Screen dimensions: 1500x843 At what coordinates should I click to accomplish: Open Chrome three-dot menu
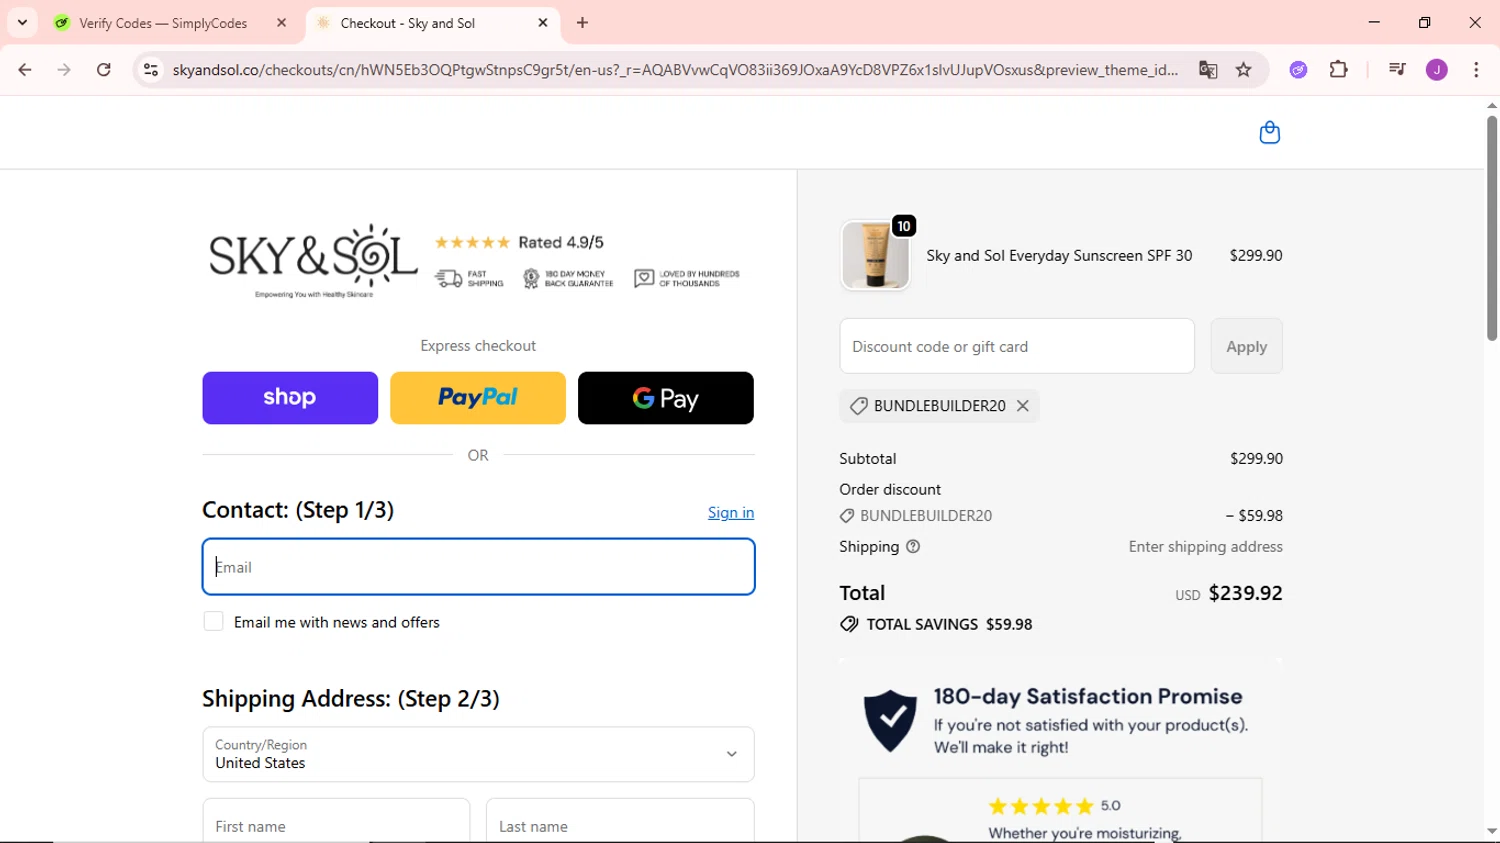coord(1476,70)
